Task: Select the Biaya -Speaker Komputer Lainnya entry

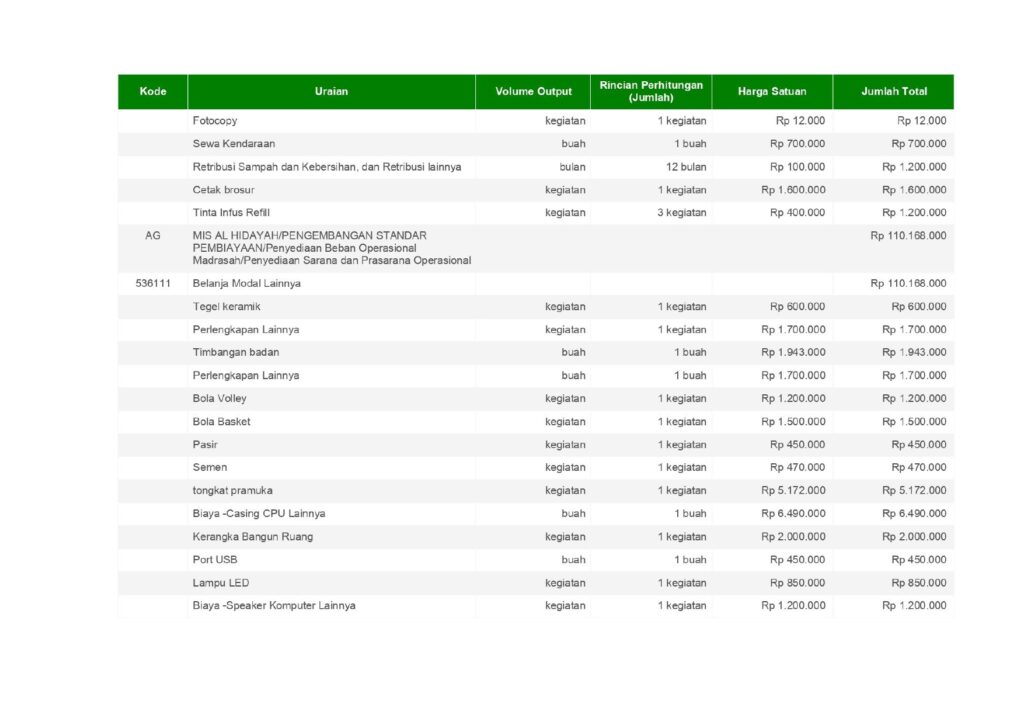Action: coord(274,606)
